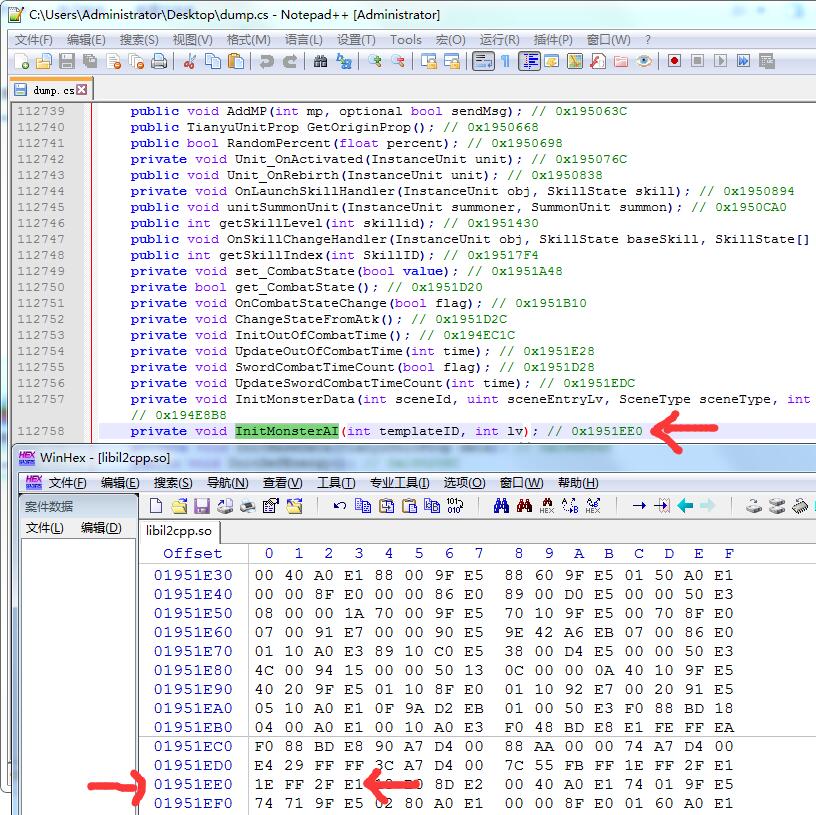Open the 文件(L) menu in the WinHex case data panel
This screenshot has height=815, width=816.
(x=45, y=528)
